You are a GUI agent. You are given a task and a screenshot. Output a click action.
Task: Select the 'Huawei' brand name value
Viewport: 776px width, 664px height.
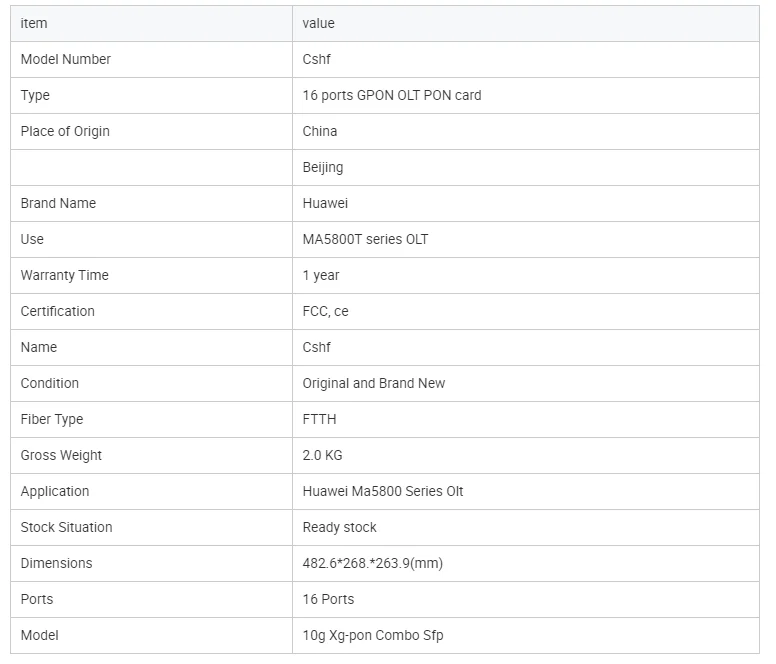pos(325,203)
